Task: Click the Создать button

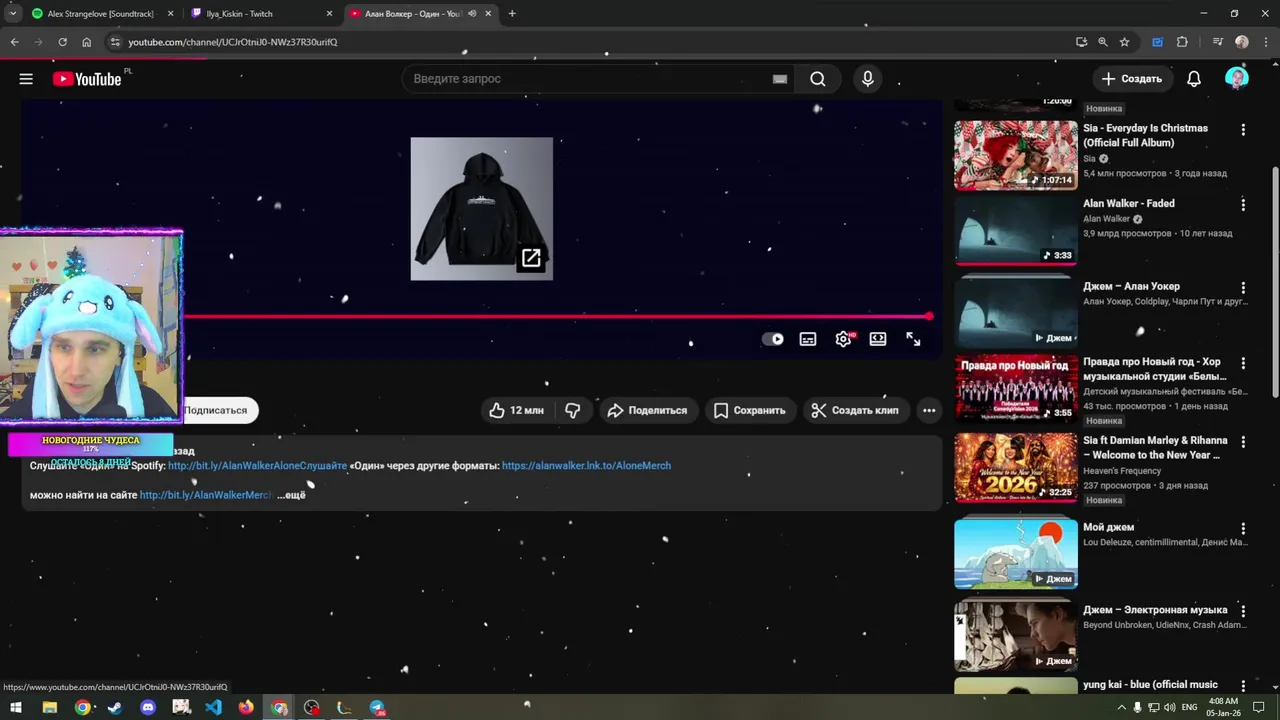Action: pyautogui.click(x=1132, y=79)
